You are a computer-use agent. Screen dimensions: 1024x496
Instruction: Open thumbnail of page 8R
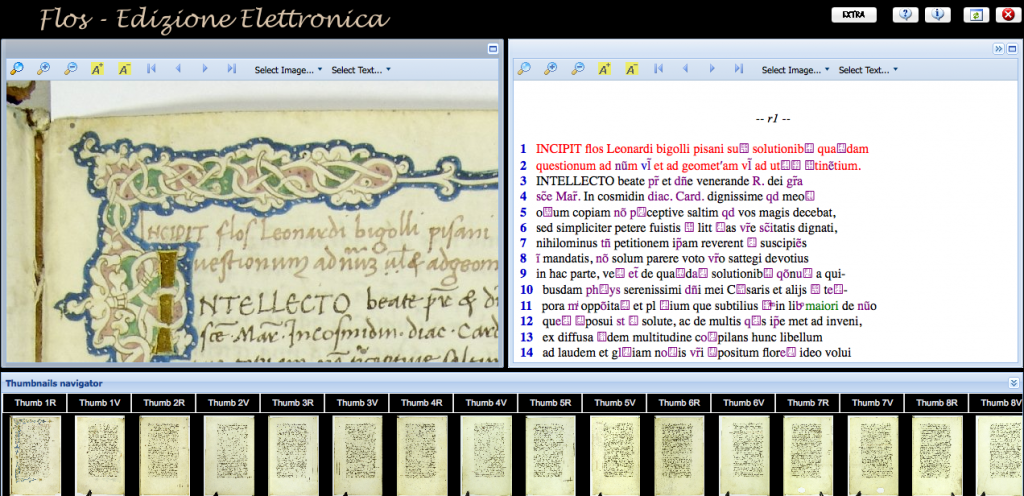pyautogui.click(x=937, y=455)
